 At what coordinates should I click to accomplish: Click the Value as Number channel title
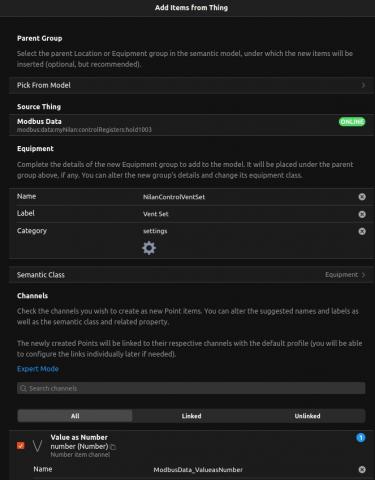(79, 437)
